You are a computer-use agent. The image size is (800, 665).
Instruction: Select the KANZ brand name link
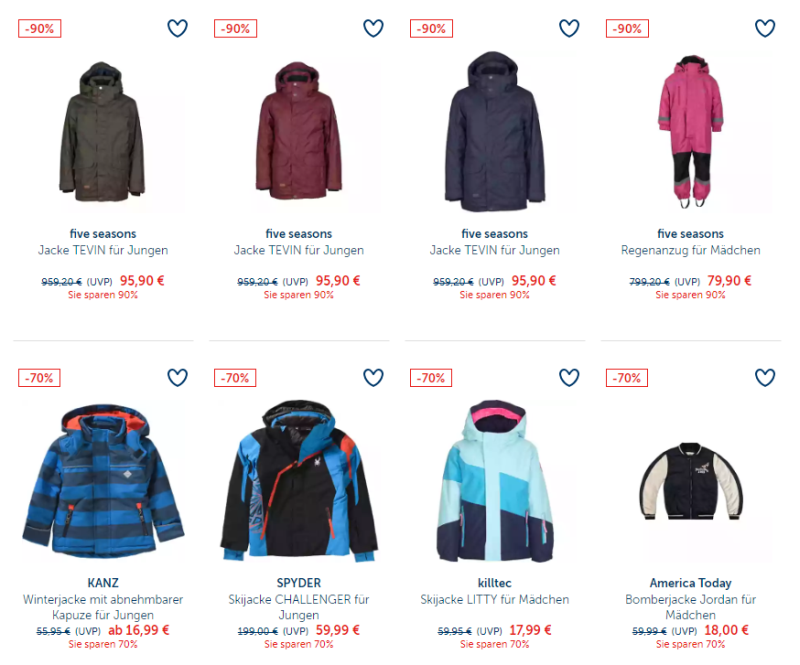[103, 583]
